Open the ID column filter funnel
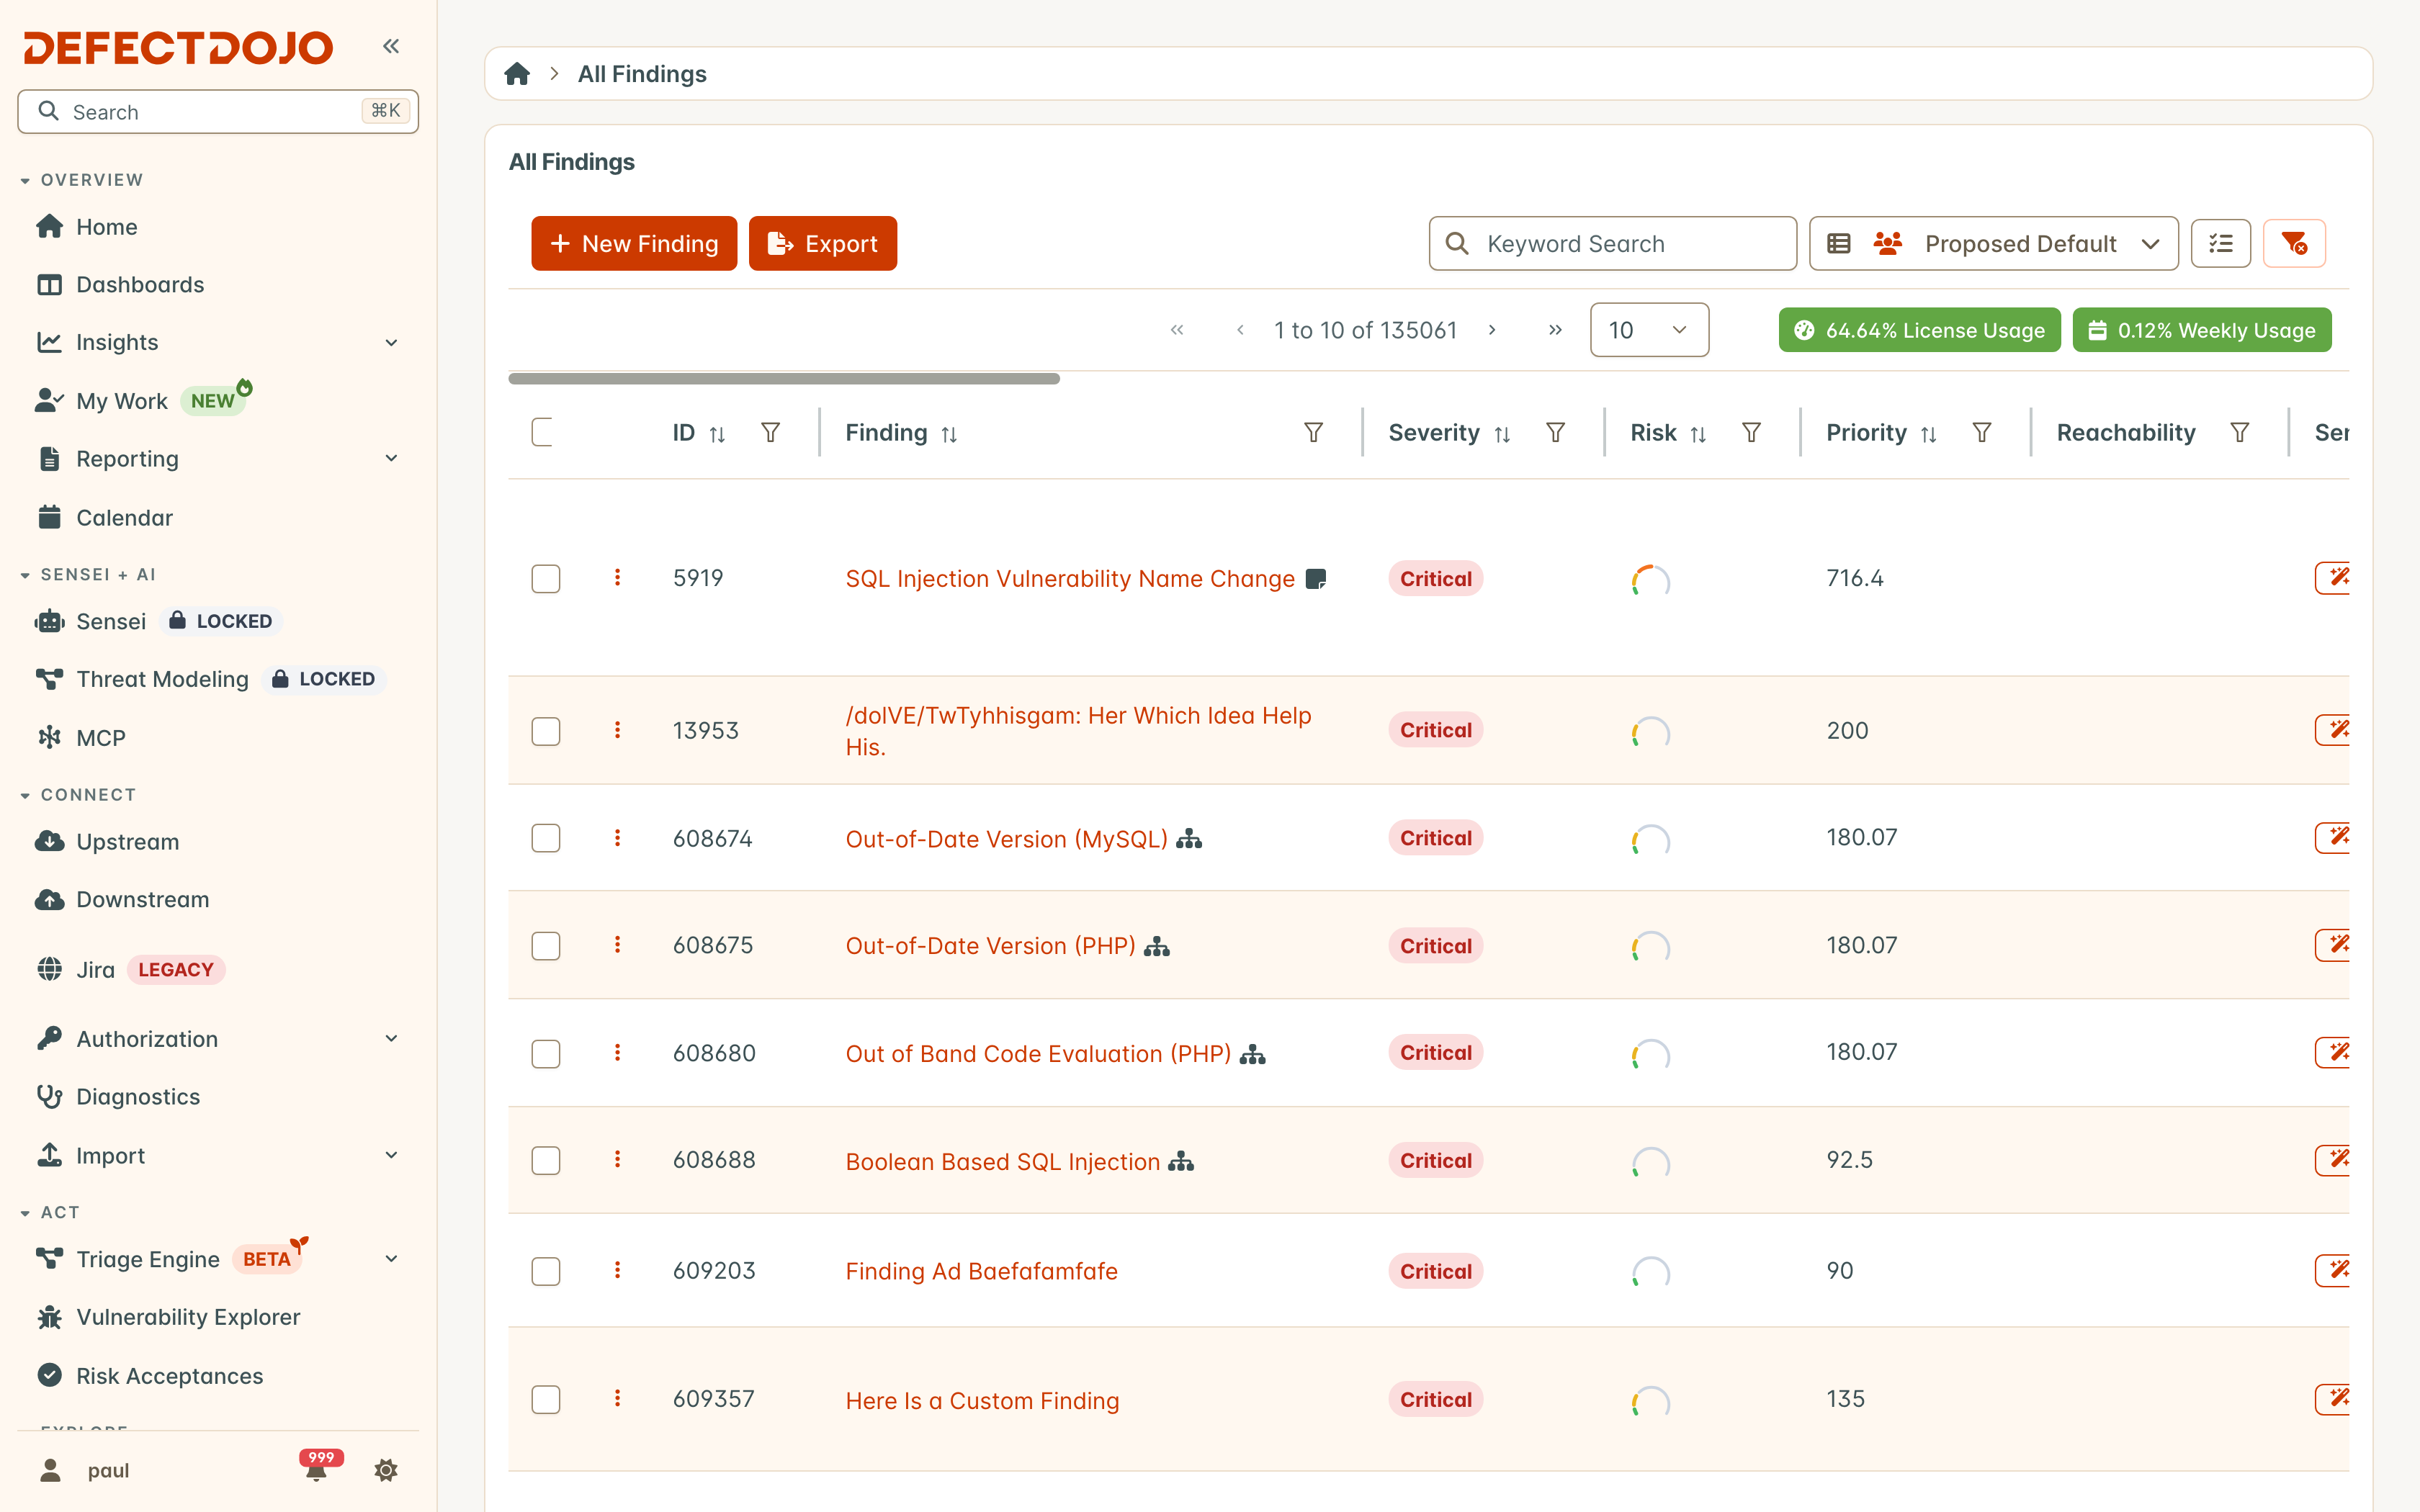This screenshot has height=1512, width=2420. (770, 432)
